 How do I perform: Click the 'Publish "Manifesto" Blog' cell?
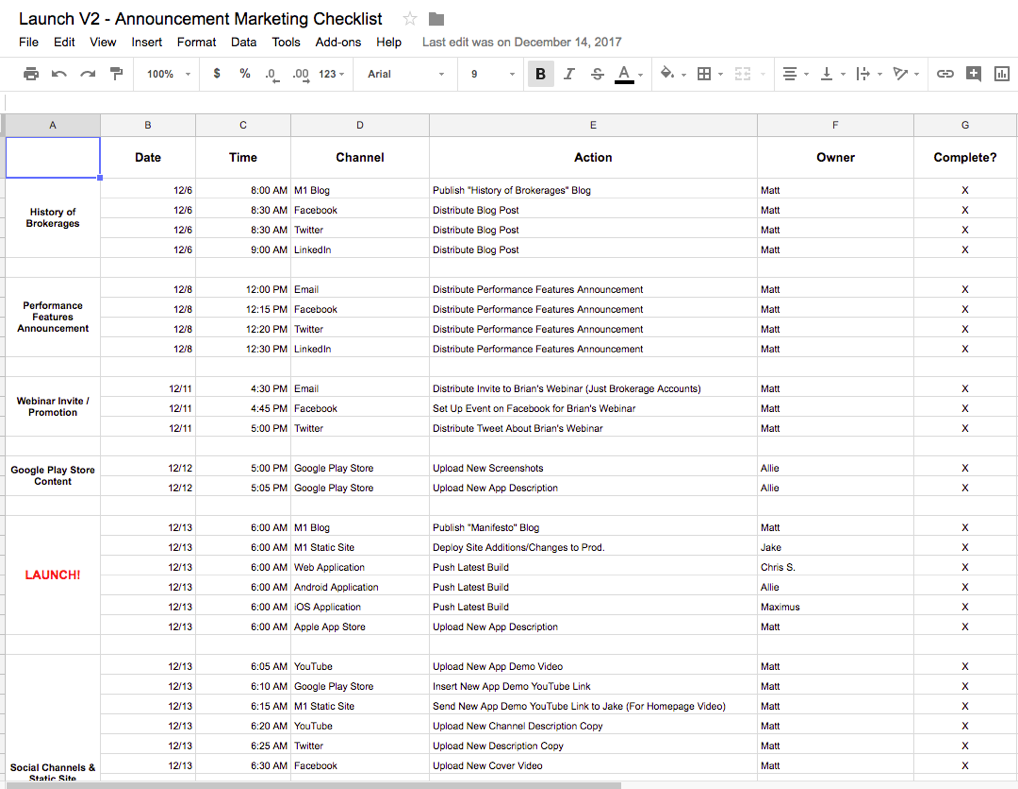coord(593,527)
